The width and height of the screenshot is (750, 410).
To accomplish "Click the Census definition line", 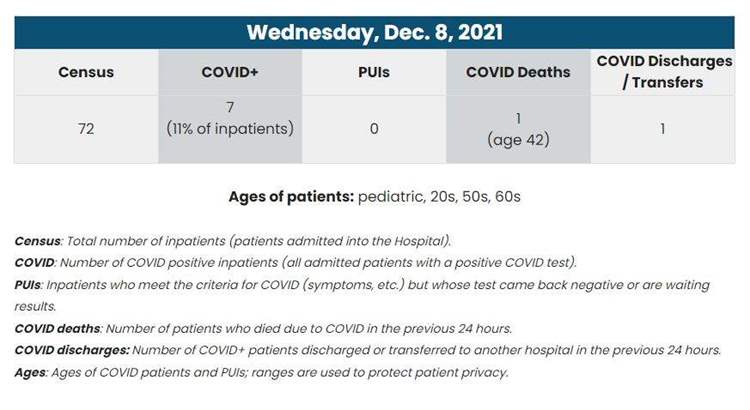I will point(232,241).
